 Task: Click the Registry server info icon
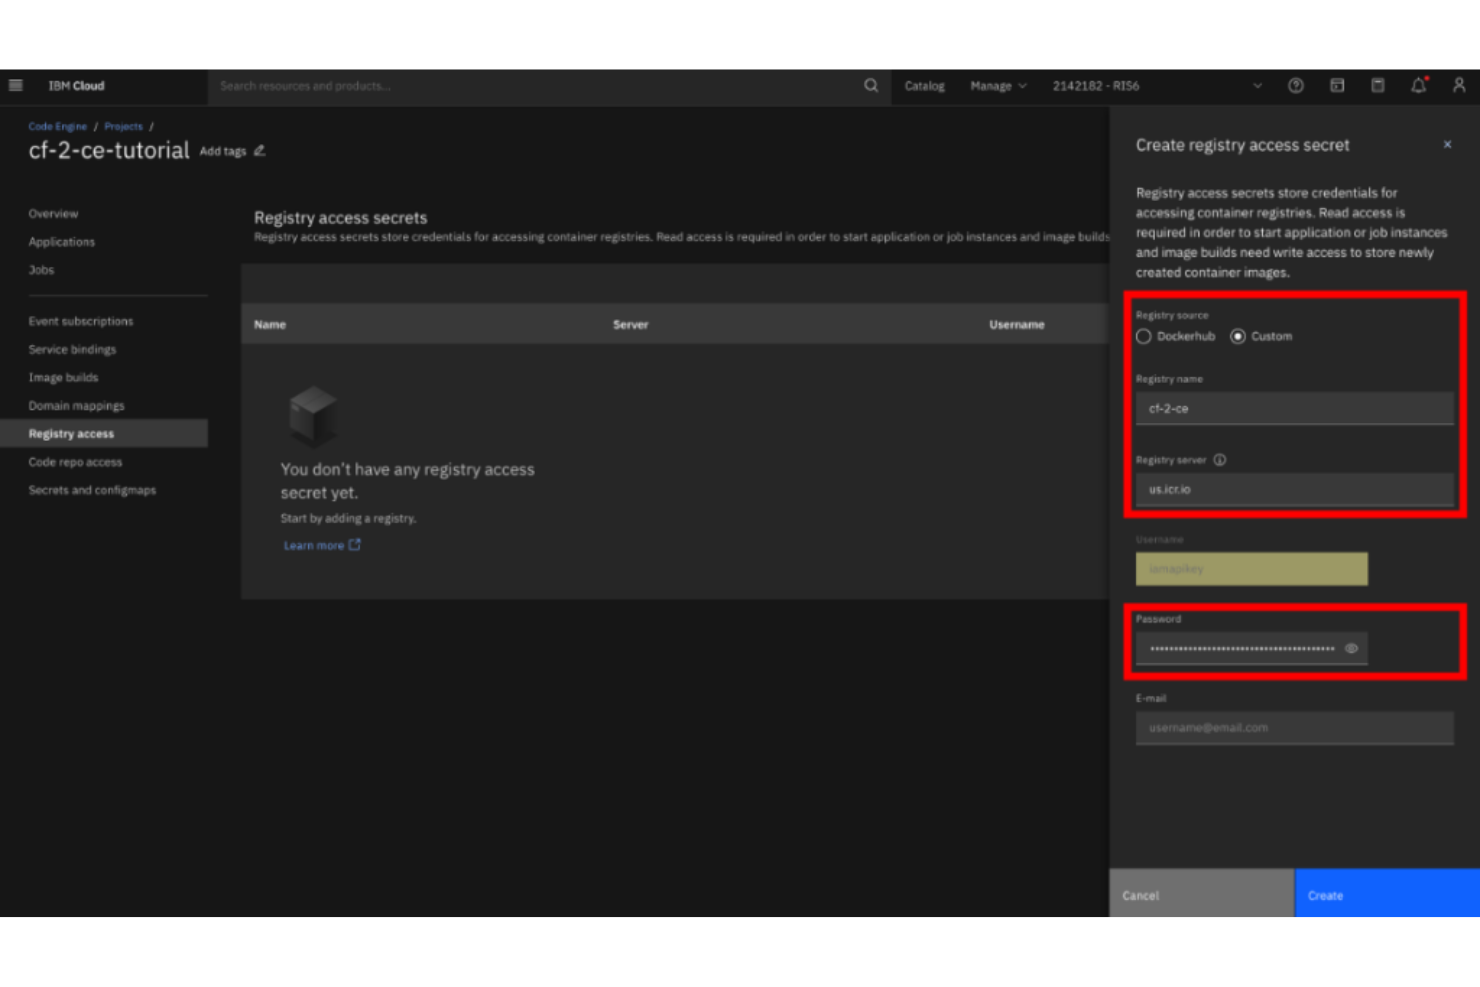(x=1220, y=460)
